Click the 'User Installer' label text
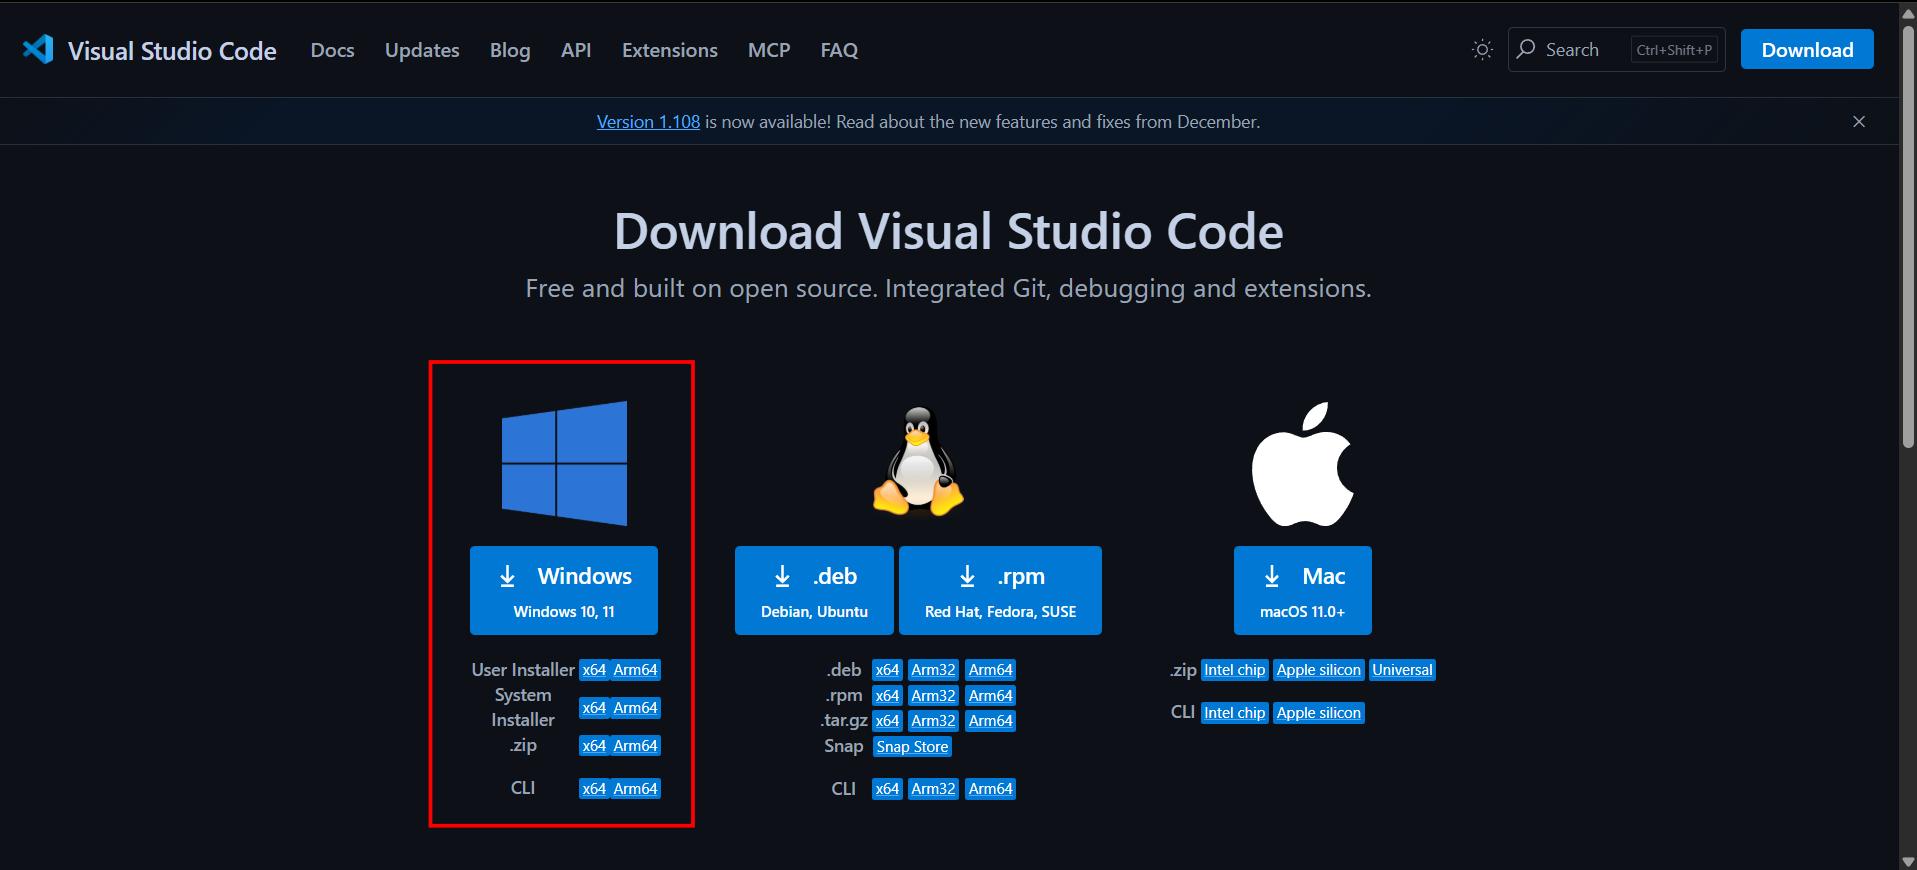Viewport: 1917px width, 870px height. click(x=523, y=670)
